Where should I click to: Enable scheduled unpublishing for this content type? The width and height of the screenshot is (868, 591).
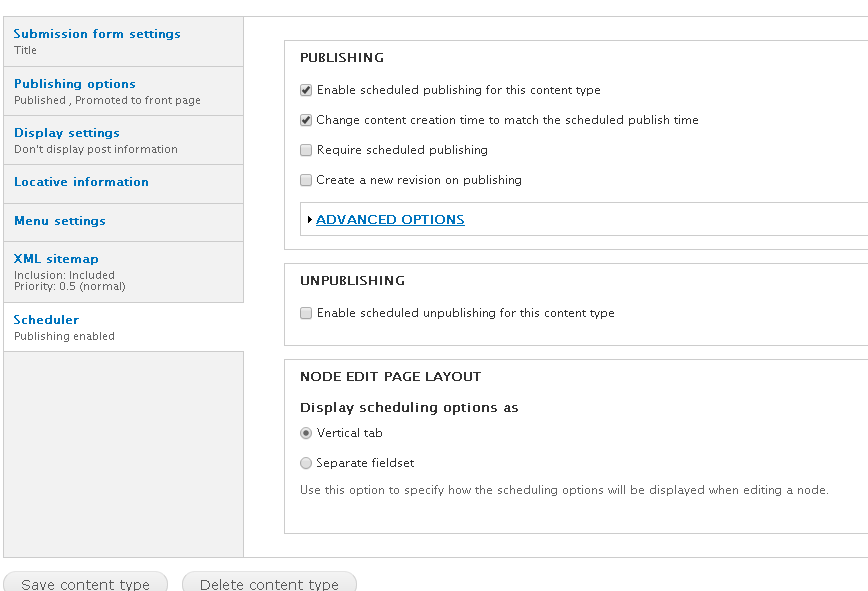(306, 313)
